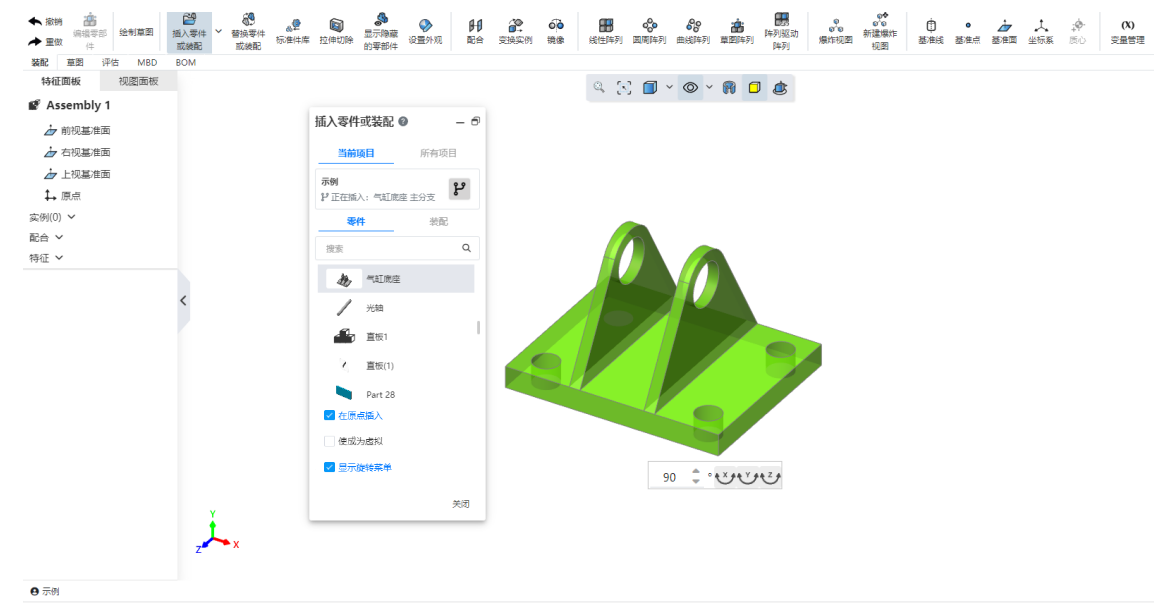Image resolution: width=1154 pixels, height=610 pixels.
Task: Open dropdown arrow next to 插入零件或装配
Action: 219,30
